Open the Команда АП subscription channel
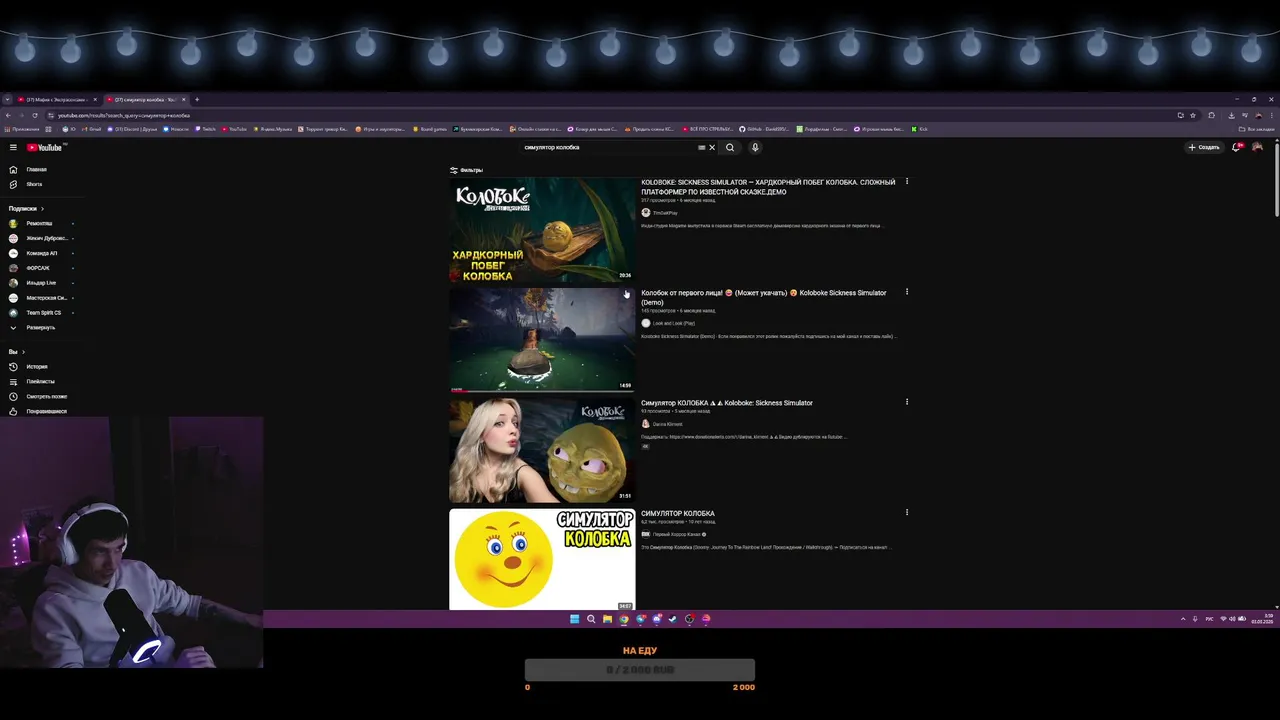 42,253
